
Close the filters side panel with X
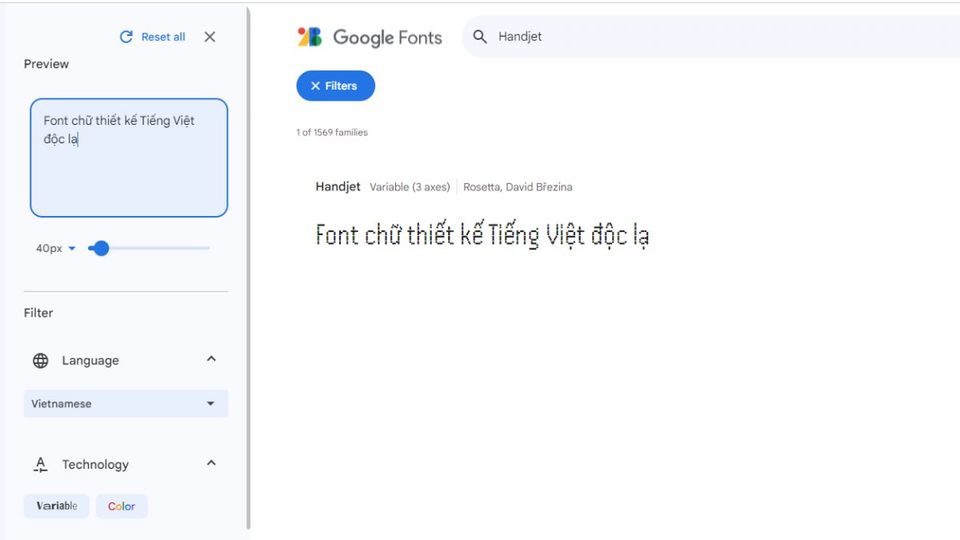pyautogui.click(x=210, y=37)
